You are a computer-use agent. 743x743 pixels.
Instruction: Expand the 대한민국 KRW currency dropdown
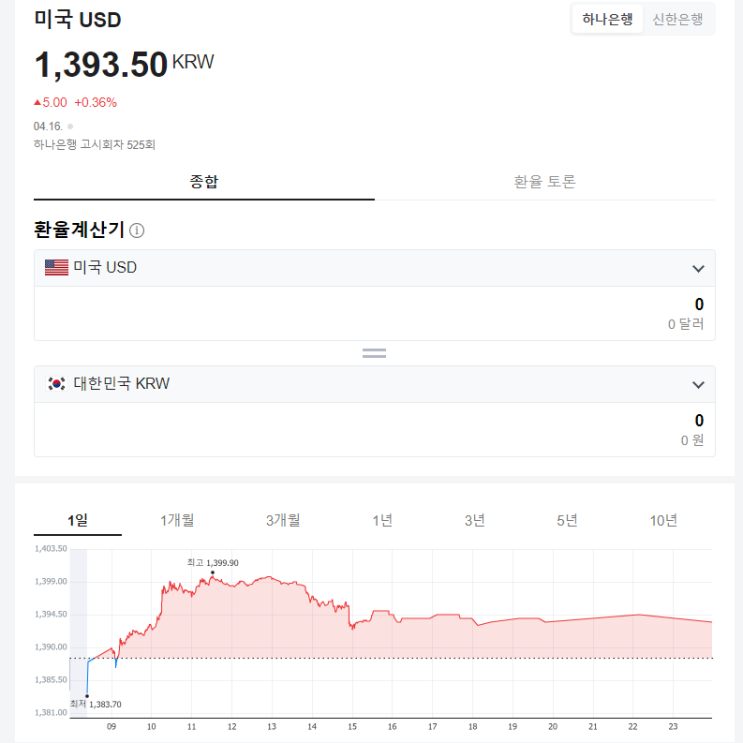coord(698,385)
